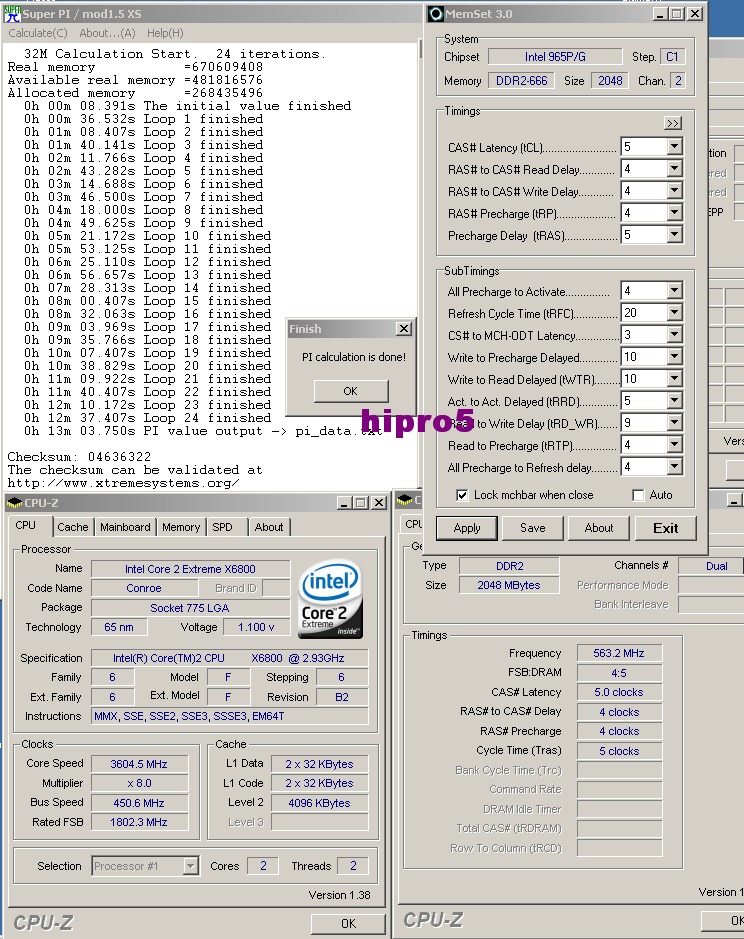
Task: Open Read to Write Delay (tRD_WR) dropdown
Action: coord(675,423)
